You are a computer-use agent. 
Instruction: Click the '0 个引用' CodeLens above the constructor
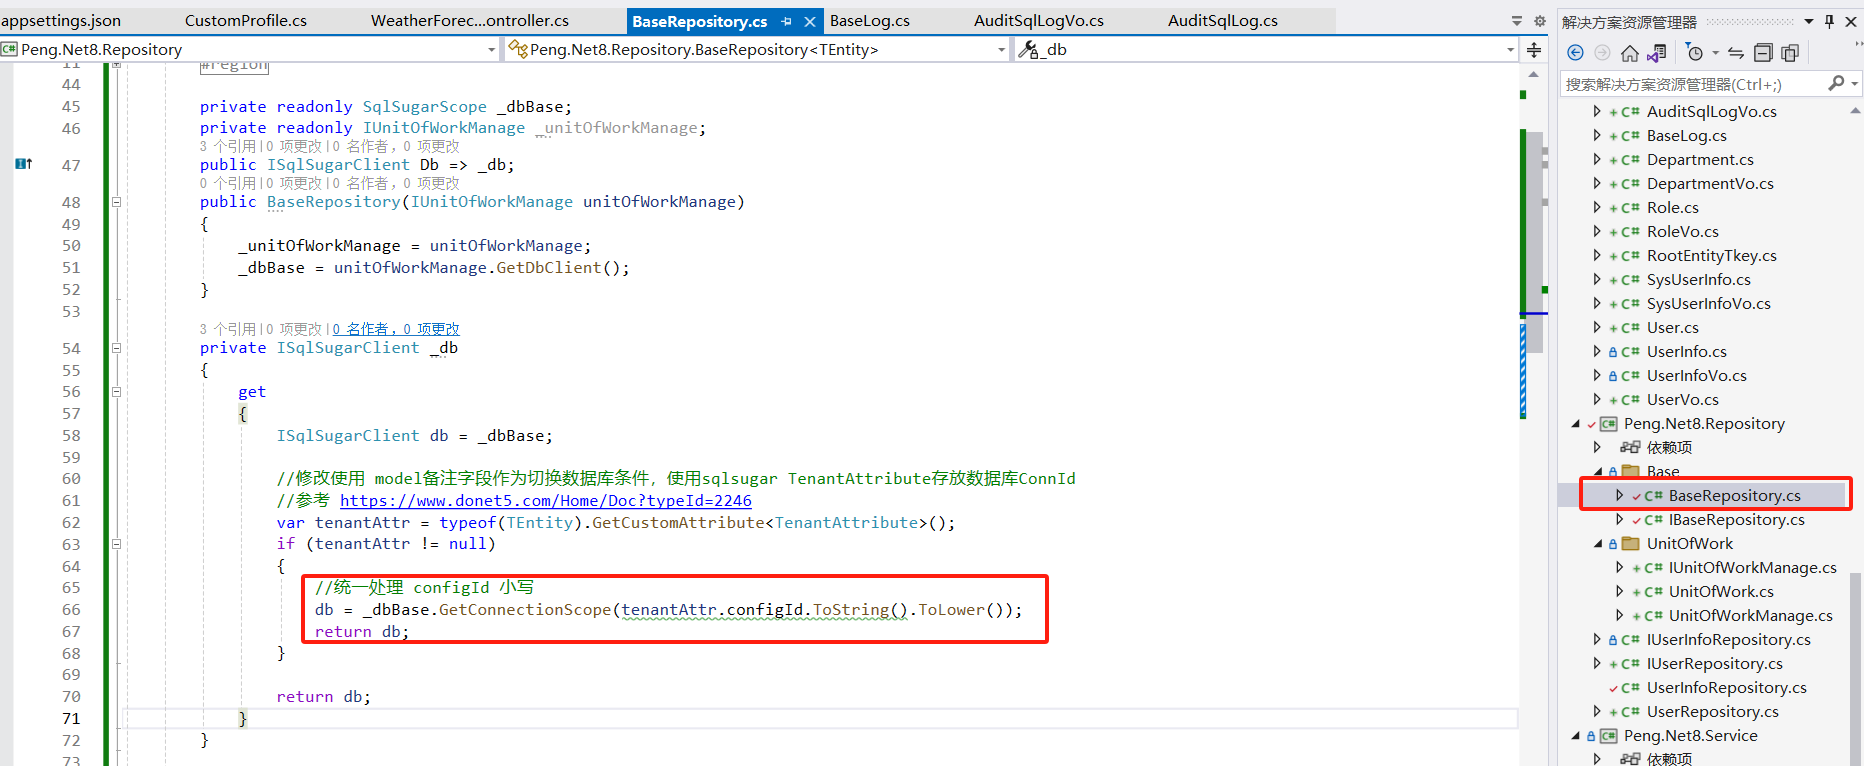pos(227,183)
